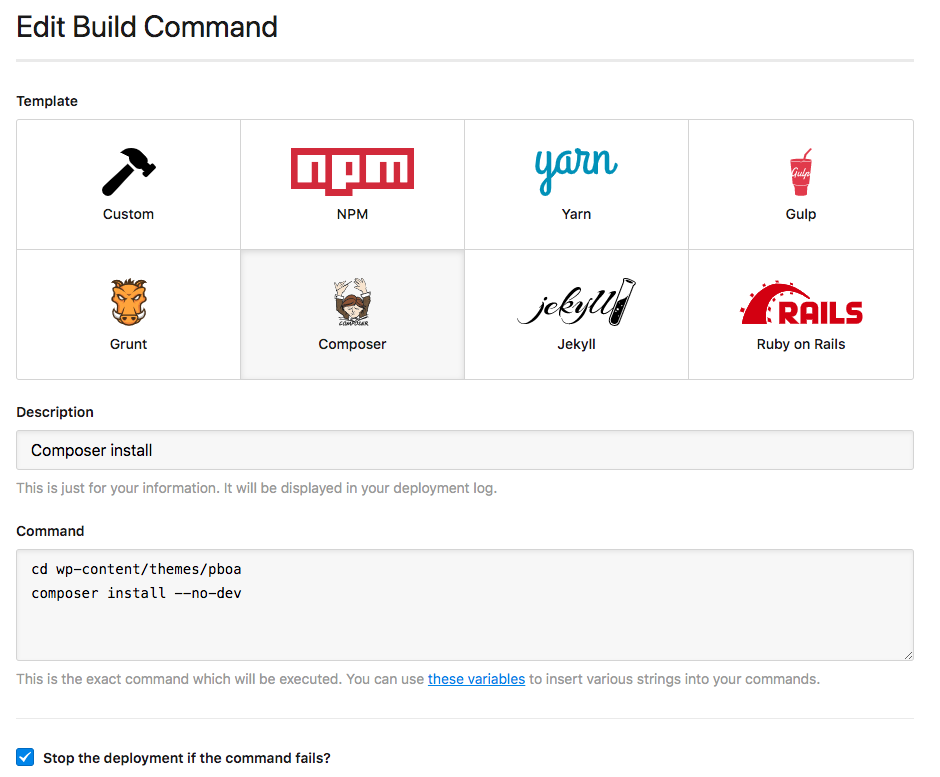Pick the Yarn logo template
The image size is (940, 777).
coord(576,171)
